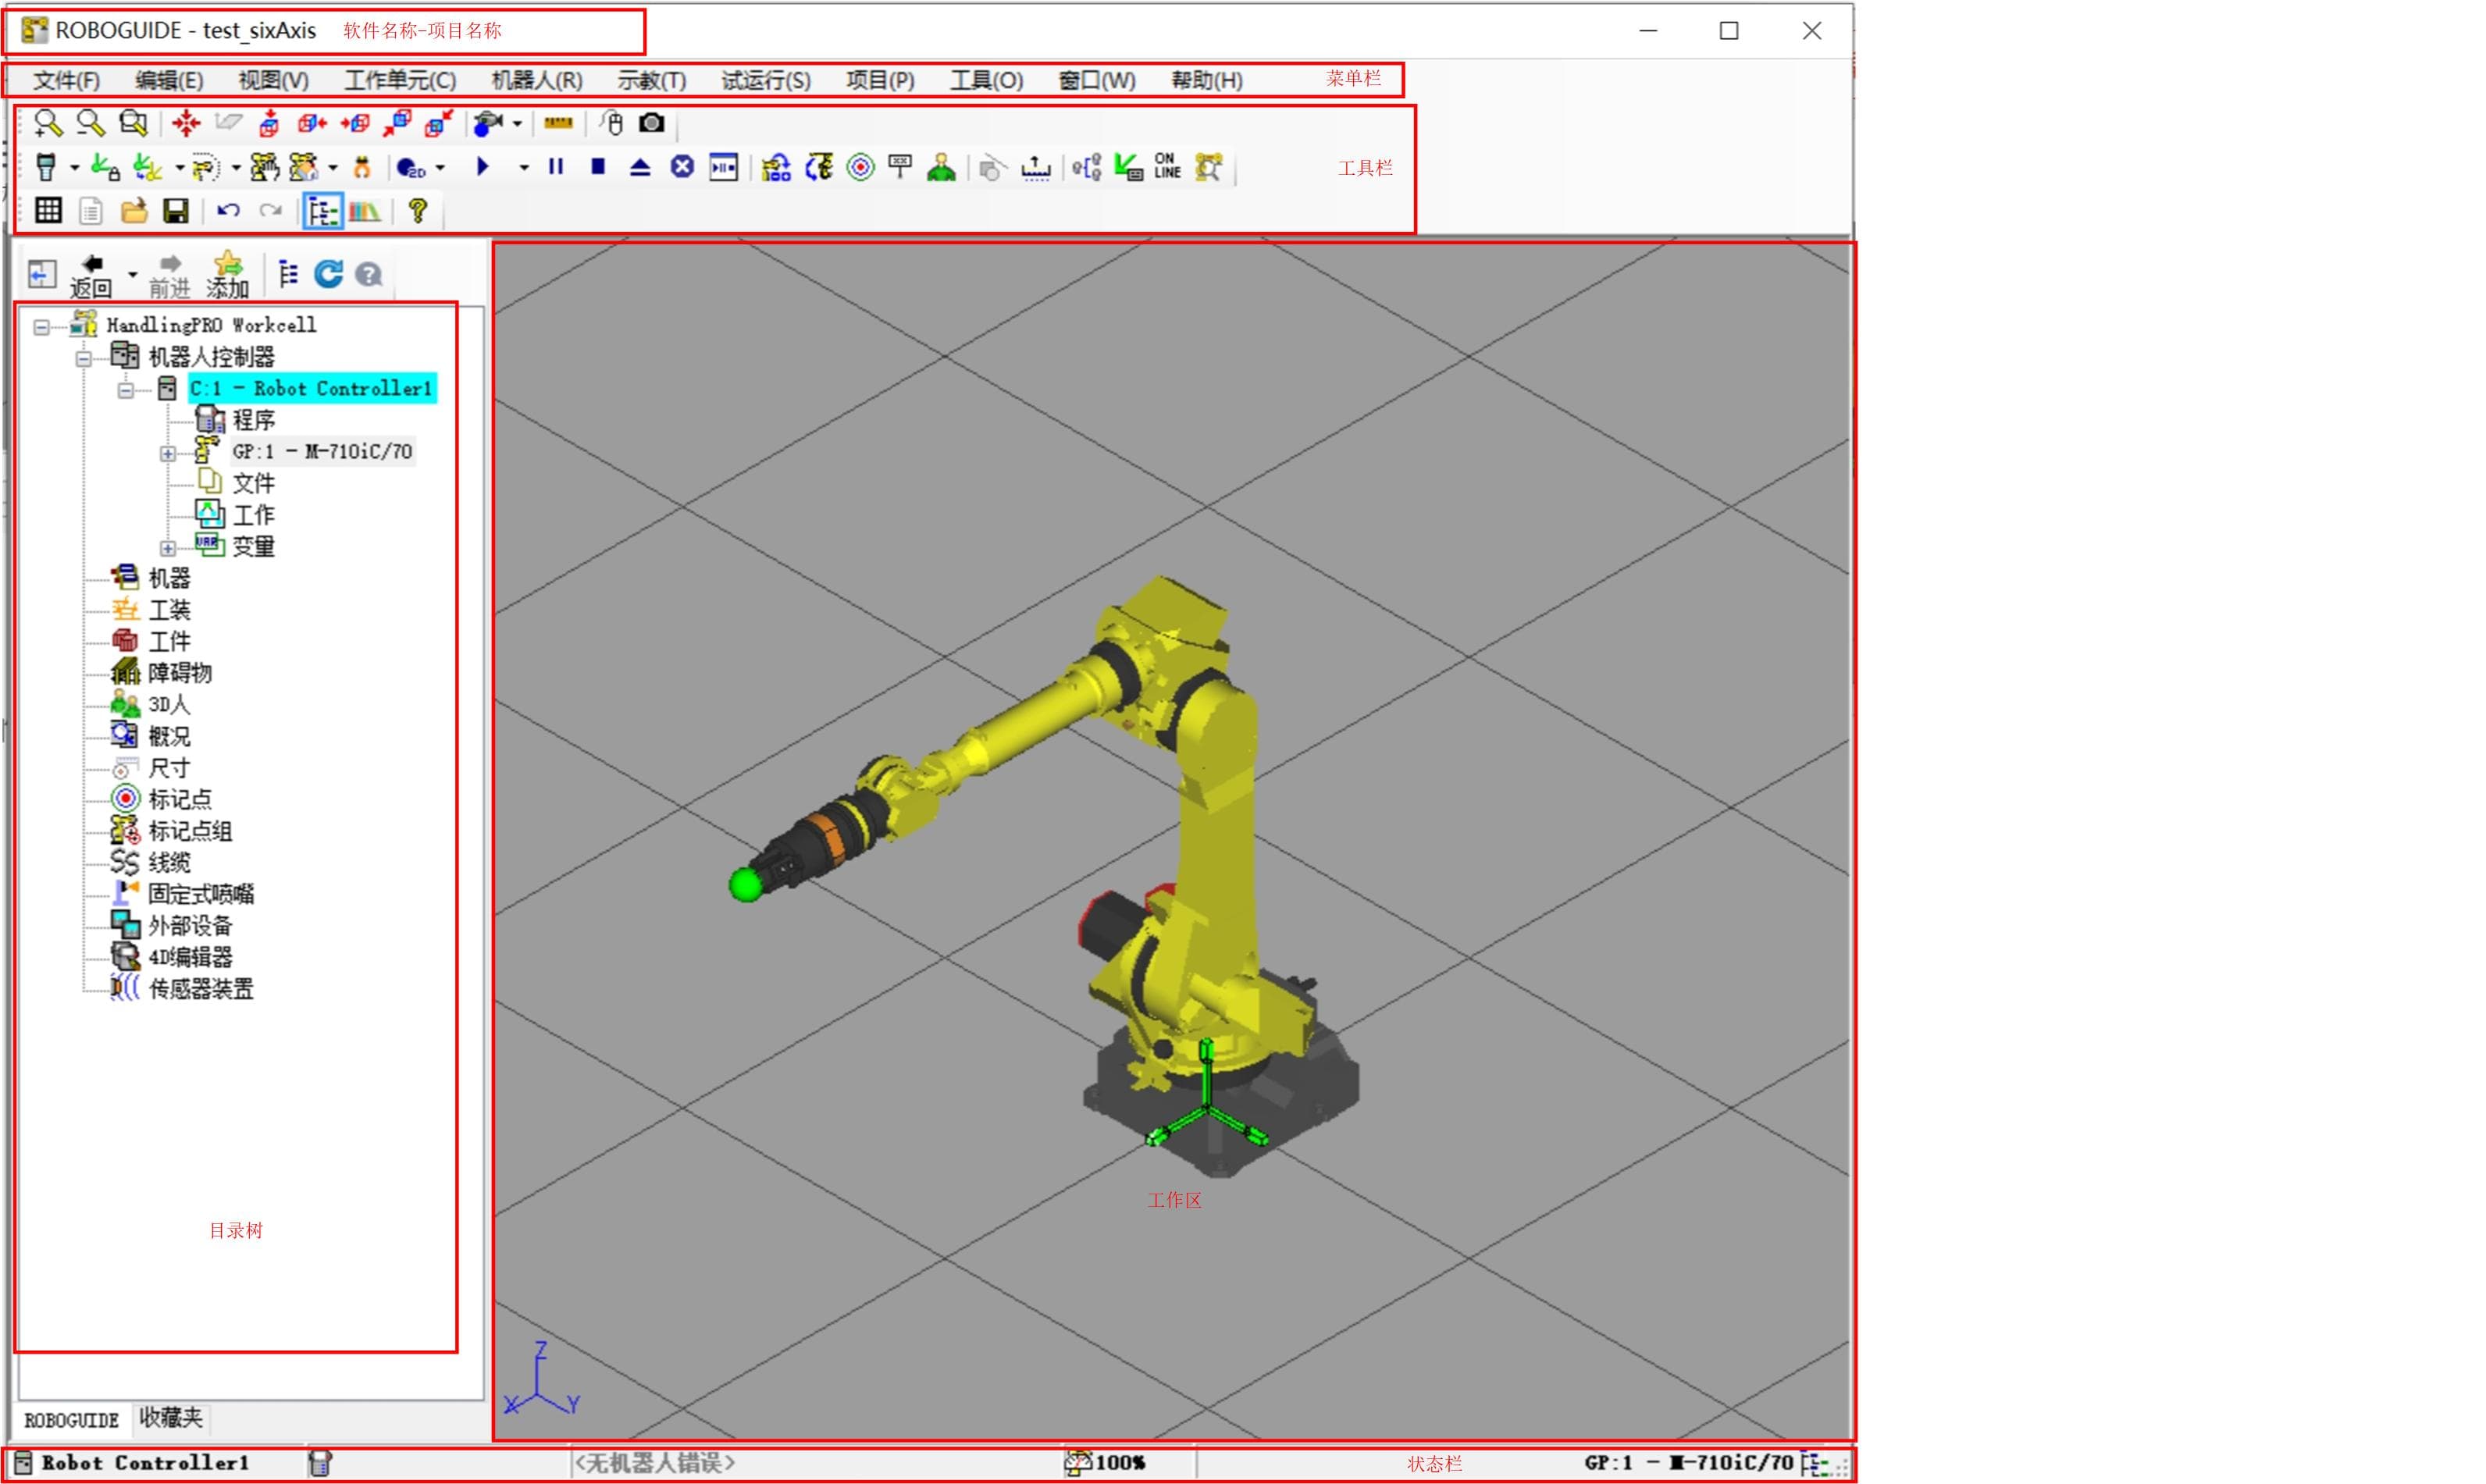
Task: Take a snapshot with the camera icon
Action: (x=652, y=122)
